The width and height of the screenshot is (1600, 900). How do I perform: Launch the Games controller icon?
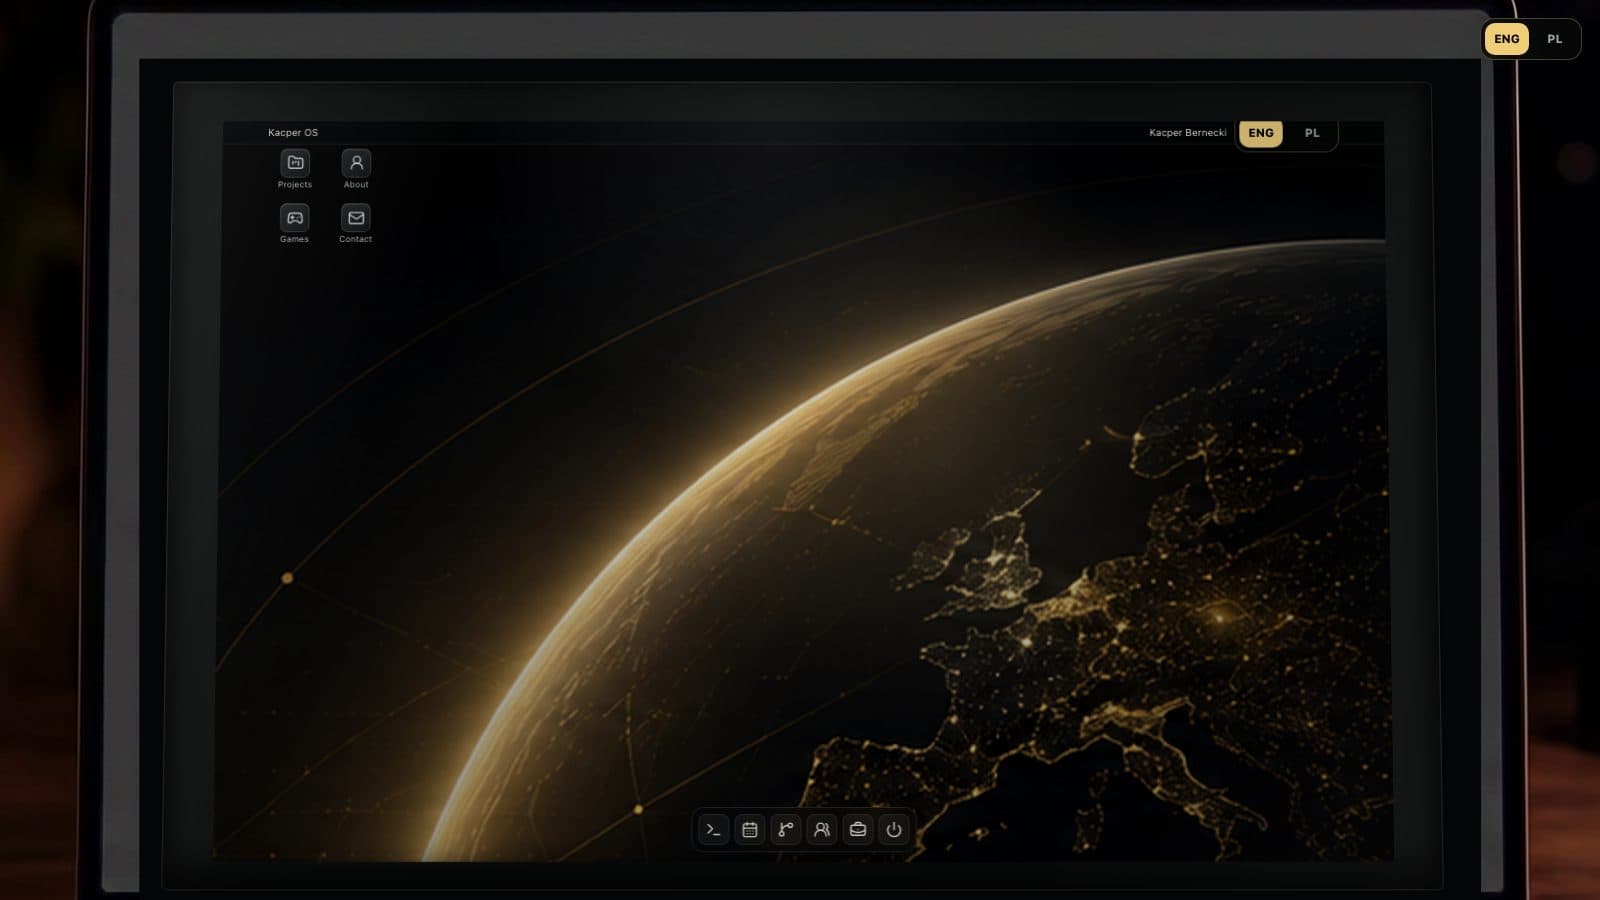click(295, 218)
